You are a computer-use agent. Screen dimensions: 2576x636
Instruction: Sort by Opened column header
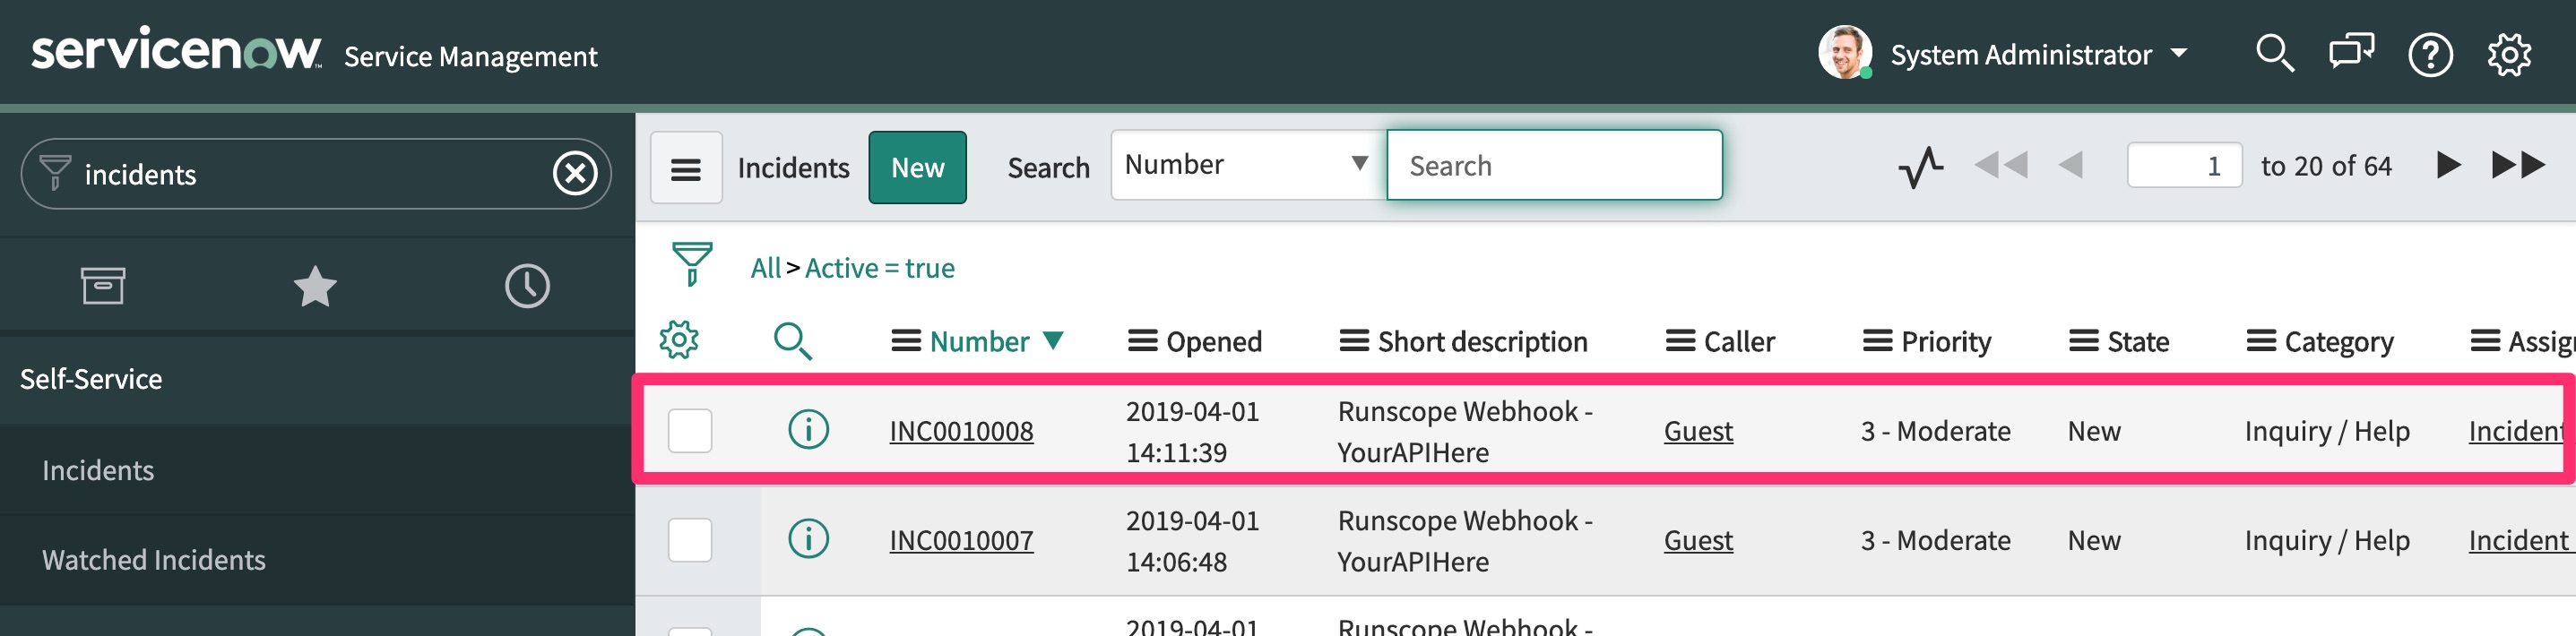tap(1214, 342)
